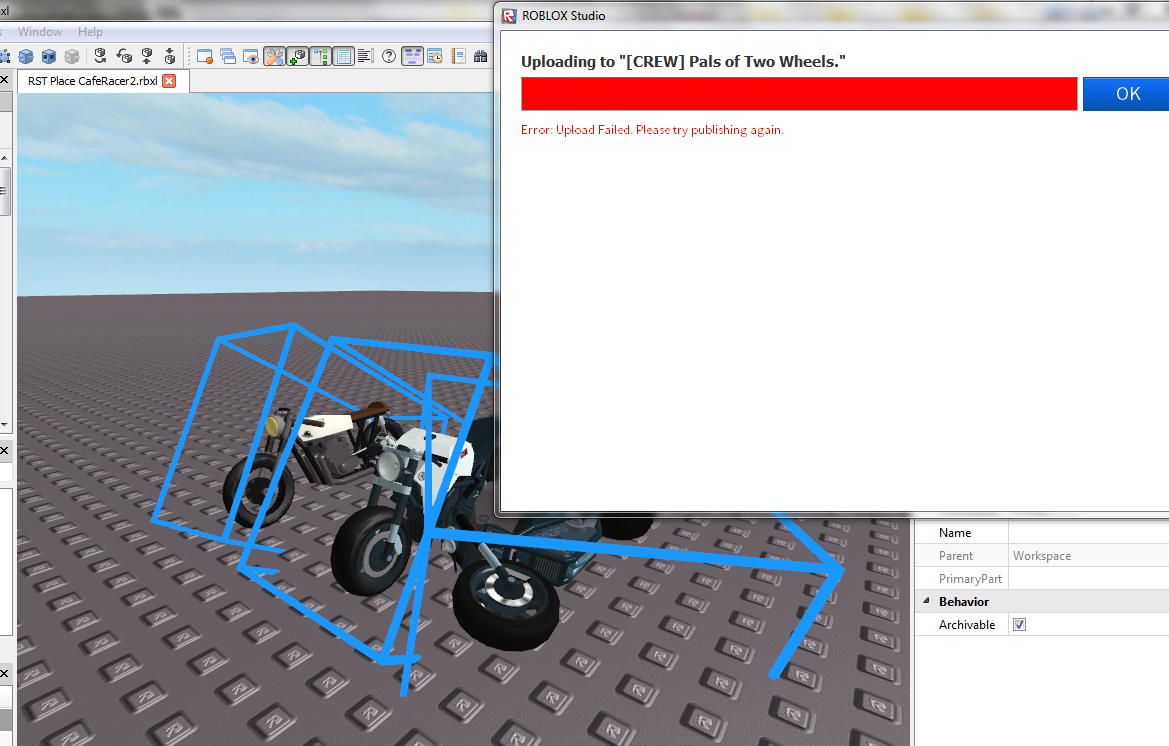
Task: Click the greyed-out Separate cube icon
Action: pos(72,57)
